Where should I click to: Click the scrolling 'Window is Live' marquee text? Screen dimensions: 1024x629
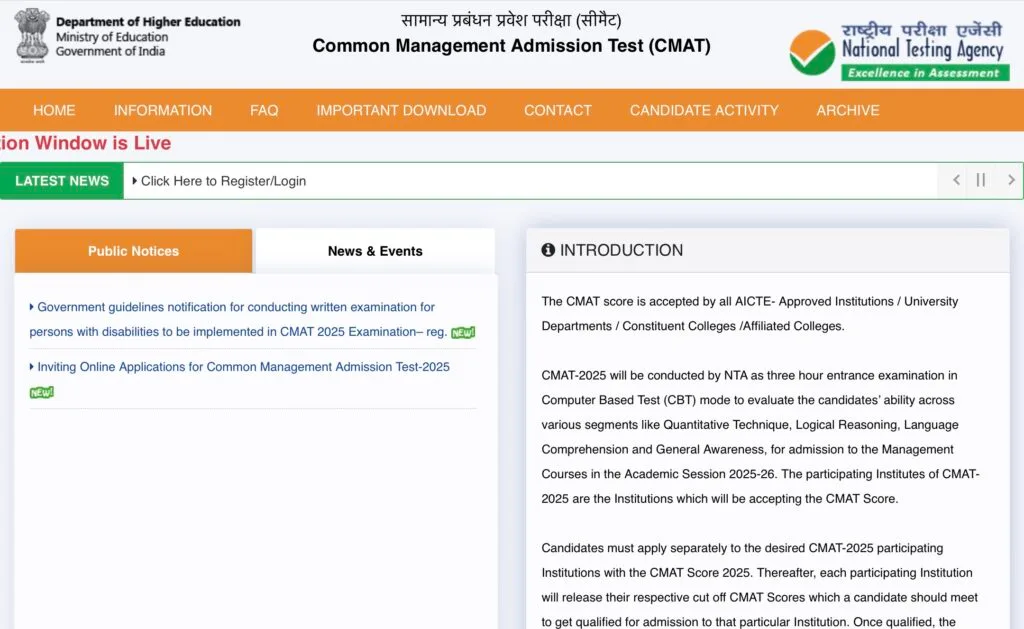tap(86, 143)
